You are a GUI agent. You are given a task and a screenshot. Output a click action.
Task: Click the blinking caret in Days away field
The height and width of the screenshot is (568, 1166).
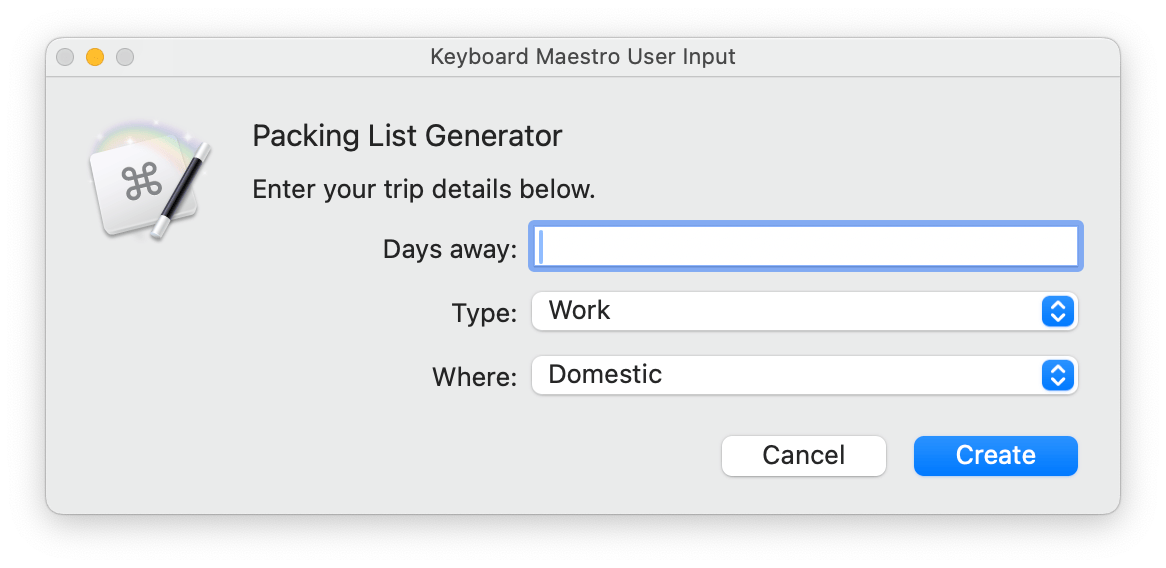coord(541,246)
